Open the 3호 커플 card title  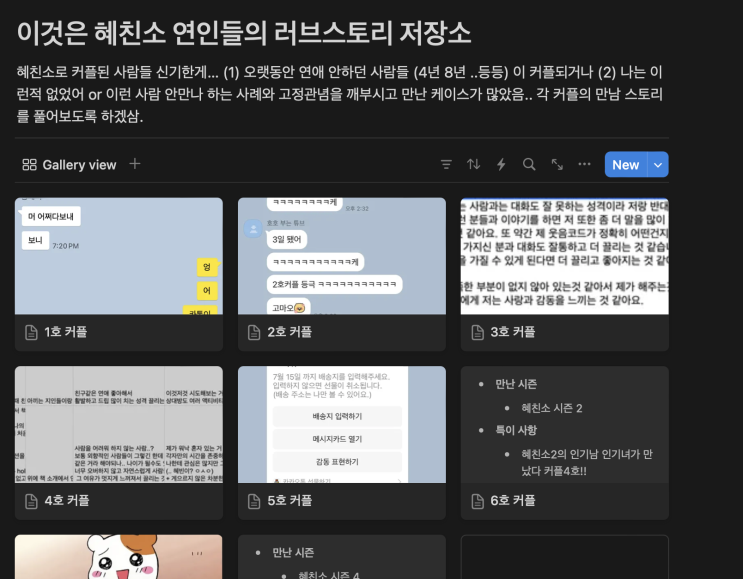click(513, 332)
